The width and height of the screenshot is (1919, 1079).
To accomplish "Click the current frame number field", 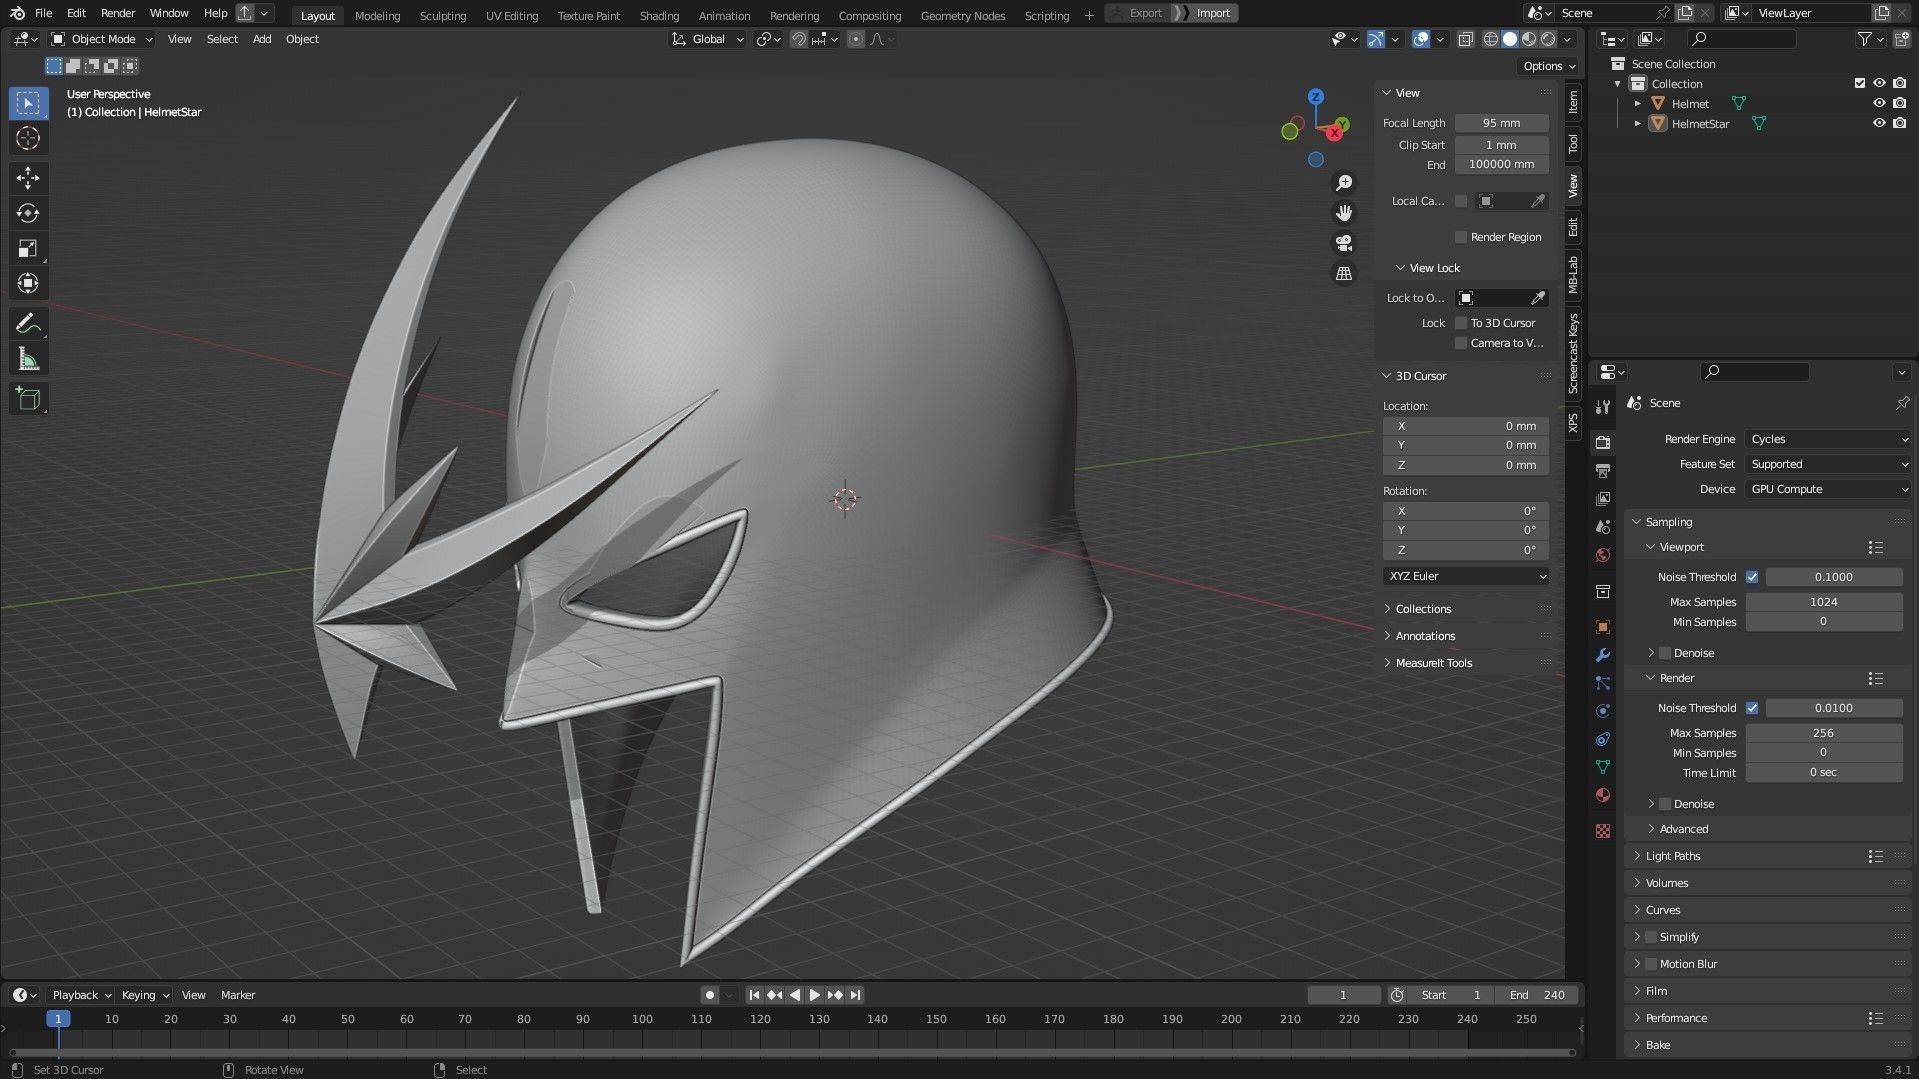I will coord(1343,995).
